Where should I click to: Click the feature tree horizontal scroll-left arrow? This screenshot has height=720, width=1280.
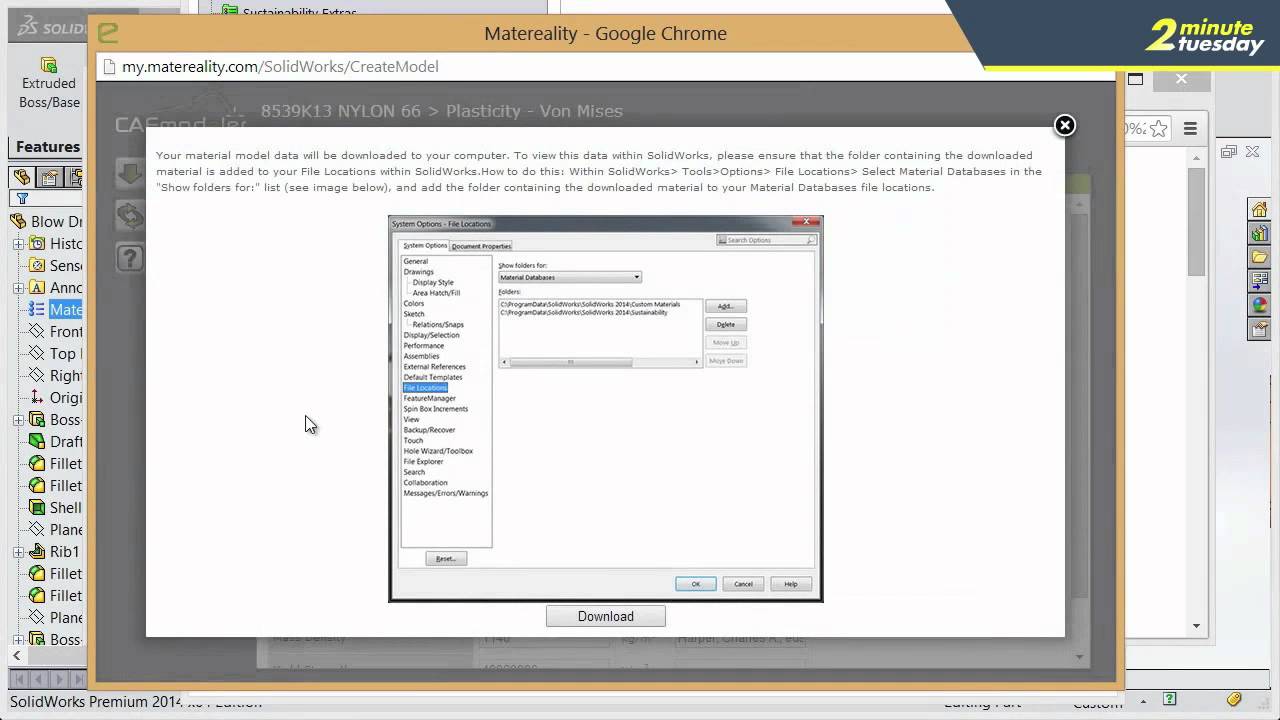click(x=16, y=656)
